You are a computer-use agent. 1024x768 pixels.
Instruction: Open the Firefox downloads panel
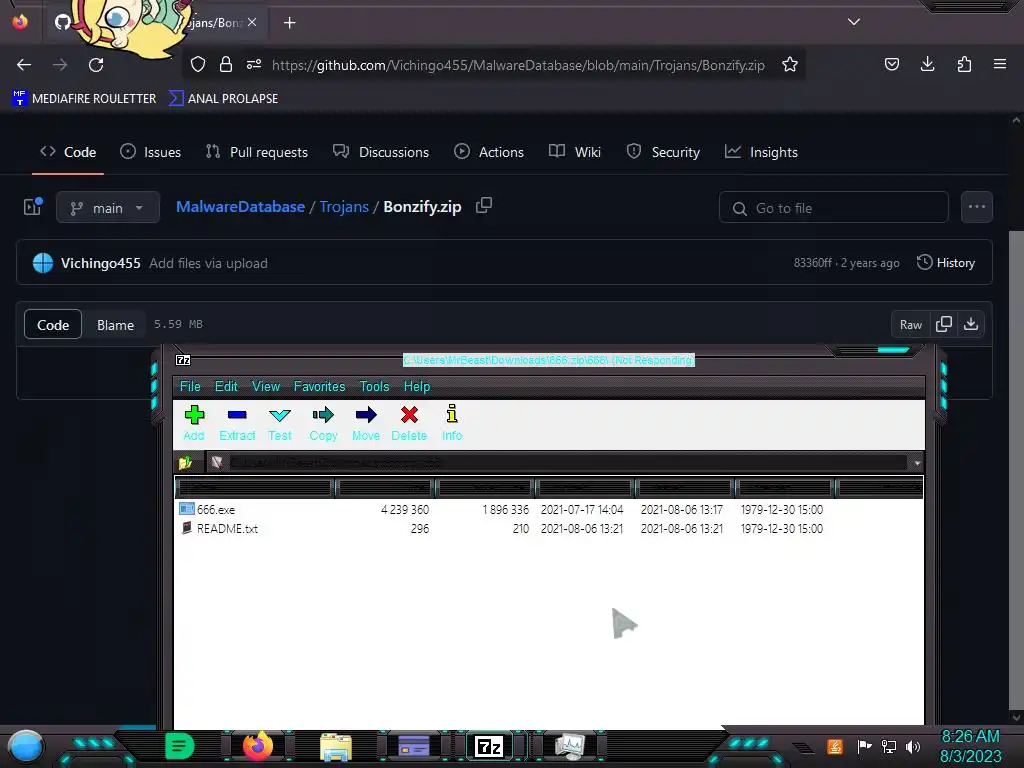tap(927, 64)
